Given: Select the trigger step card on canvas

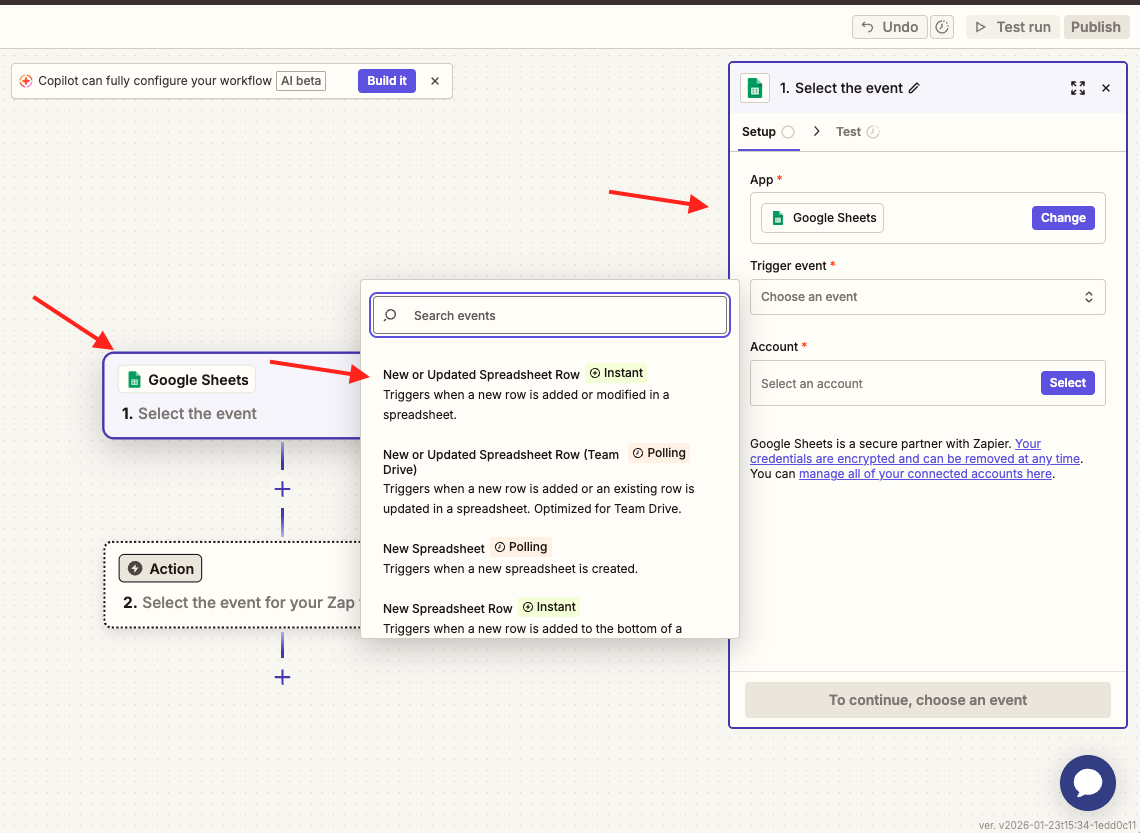Looking at the screenshot, I should click(233, 395).
